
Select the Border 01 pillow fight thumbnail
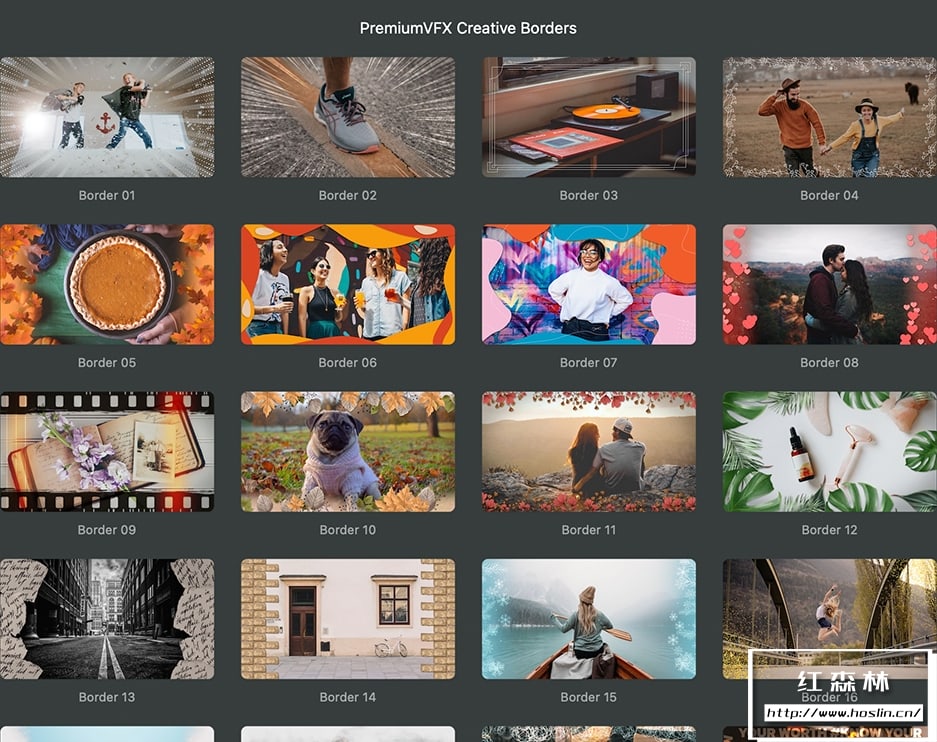(x=107, y=117)
